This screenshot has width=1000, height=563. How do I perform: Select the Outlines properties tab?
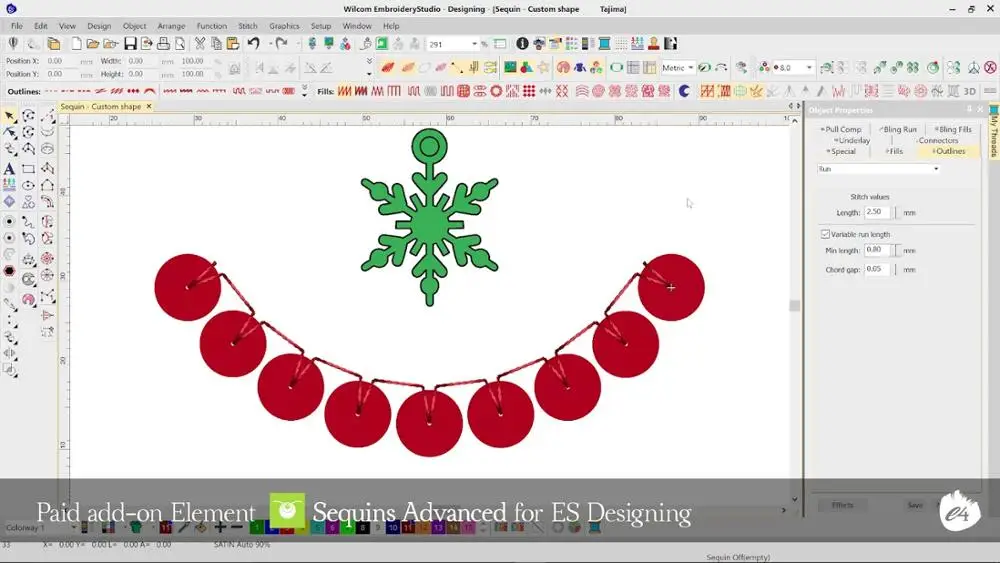click(x=949, y=151)
